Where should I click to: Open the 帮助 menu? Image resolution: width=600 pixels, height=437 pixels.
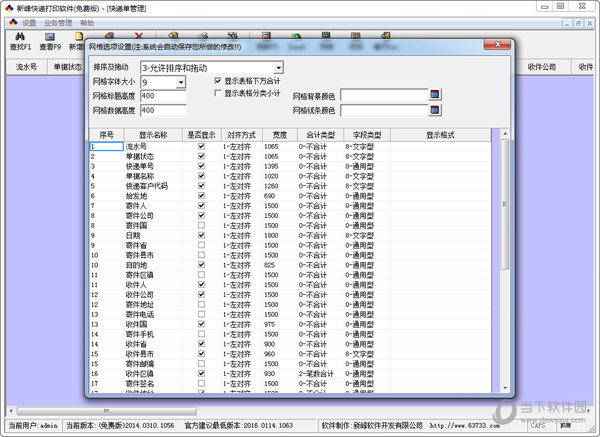[87, 23]
